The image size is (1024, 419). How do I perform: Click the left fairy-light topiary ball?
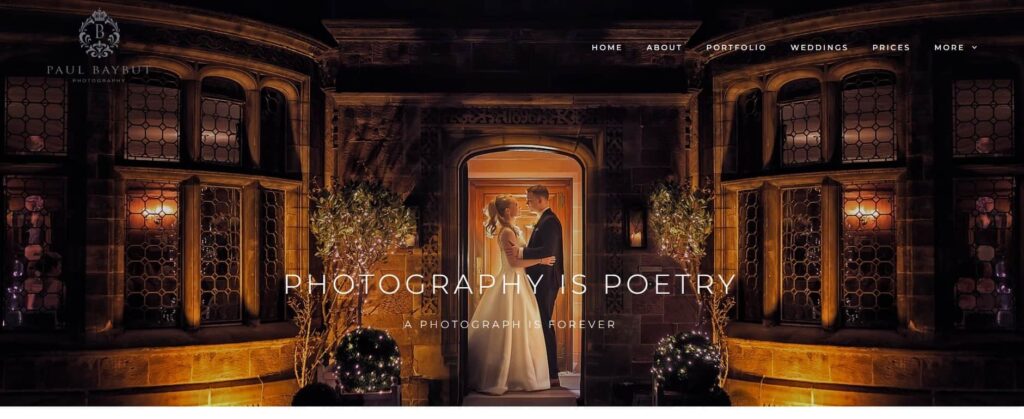[368, 360]
